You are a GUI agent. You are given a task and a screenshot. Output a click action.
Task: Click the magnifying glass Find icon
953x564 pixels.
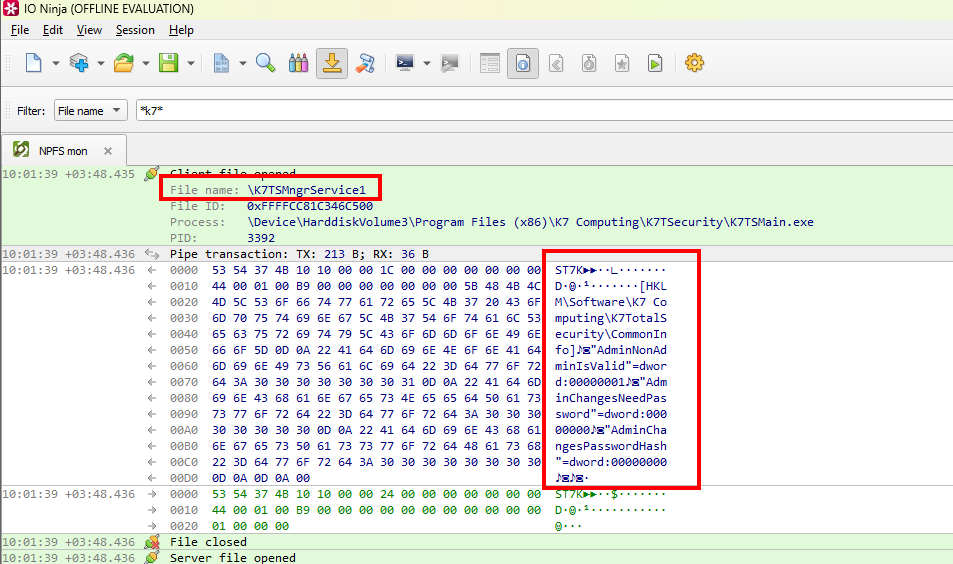(x=265, y=63)
